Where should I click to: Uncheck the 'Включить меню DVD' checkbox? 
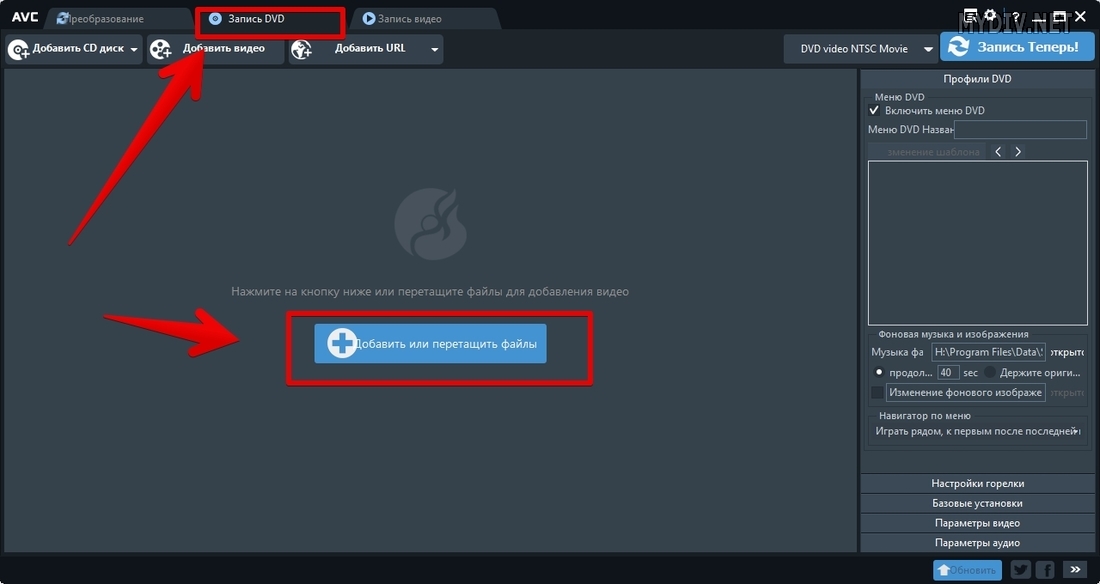click(x=875, y=111)
